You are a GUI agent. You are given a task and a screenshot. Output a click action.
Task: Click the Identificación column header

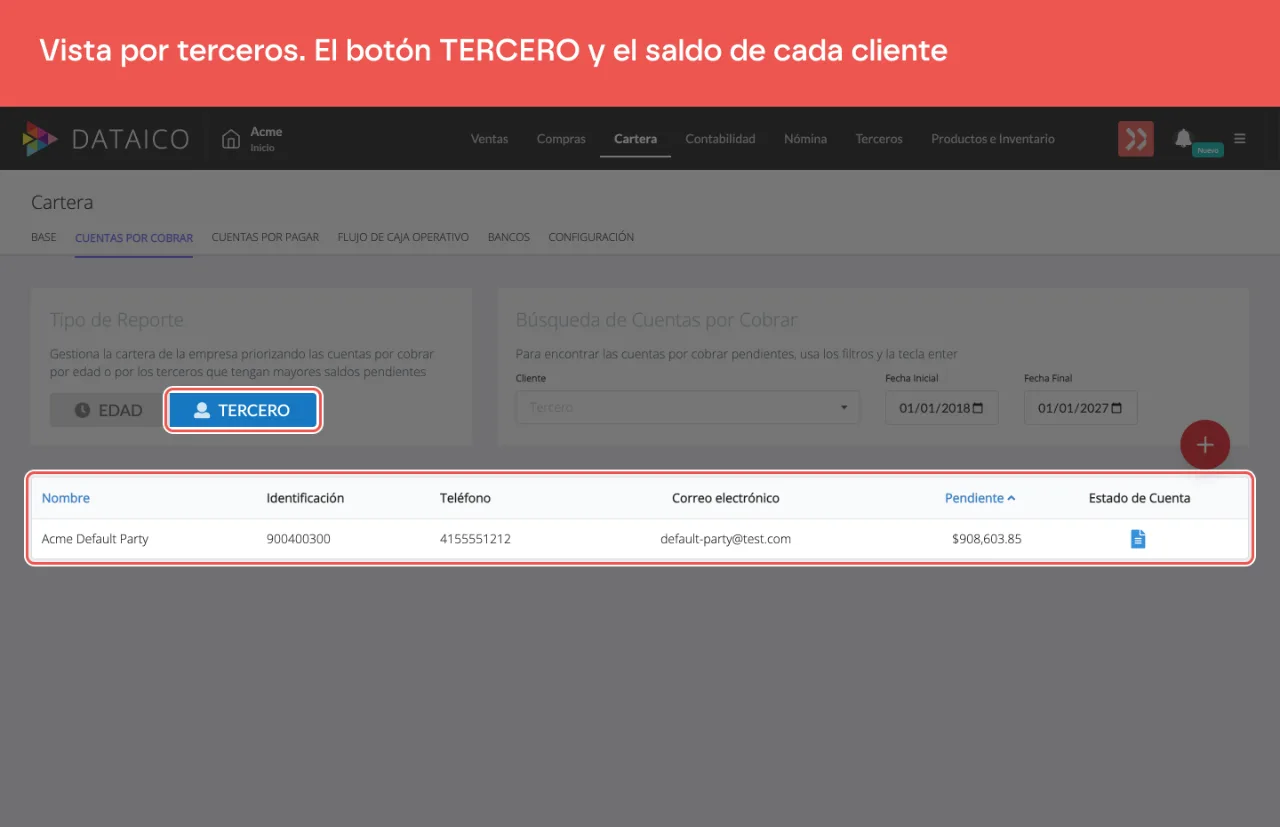305,498
